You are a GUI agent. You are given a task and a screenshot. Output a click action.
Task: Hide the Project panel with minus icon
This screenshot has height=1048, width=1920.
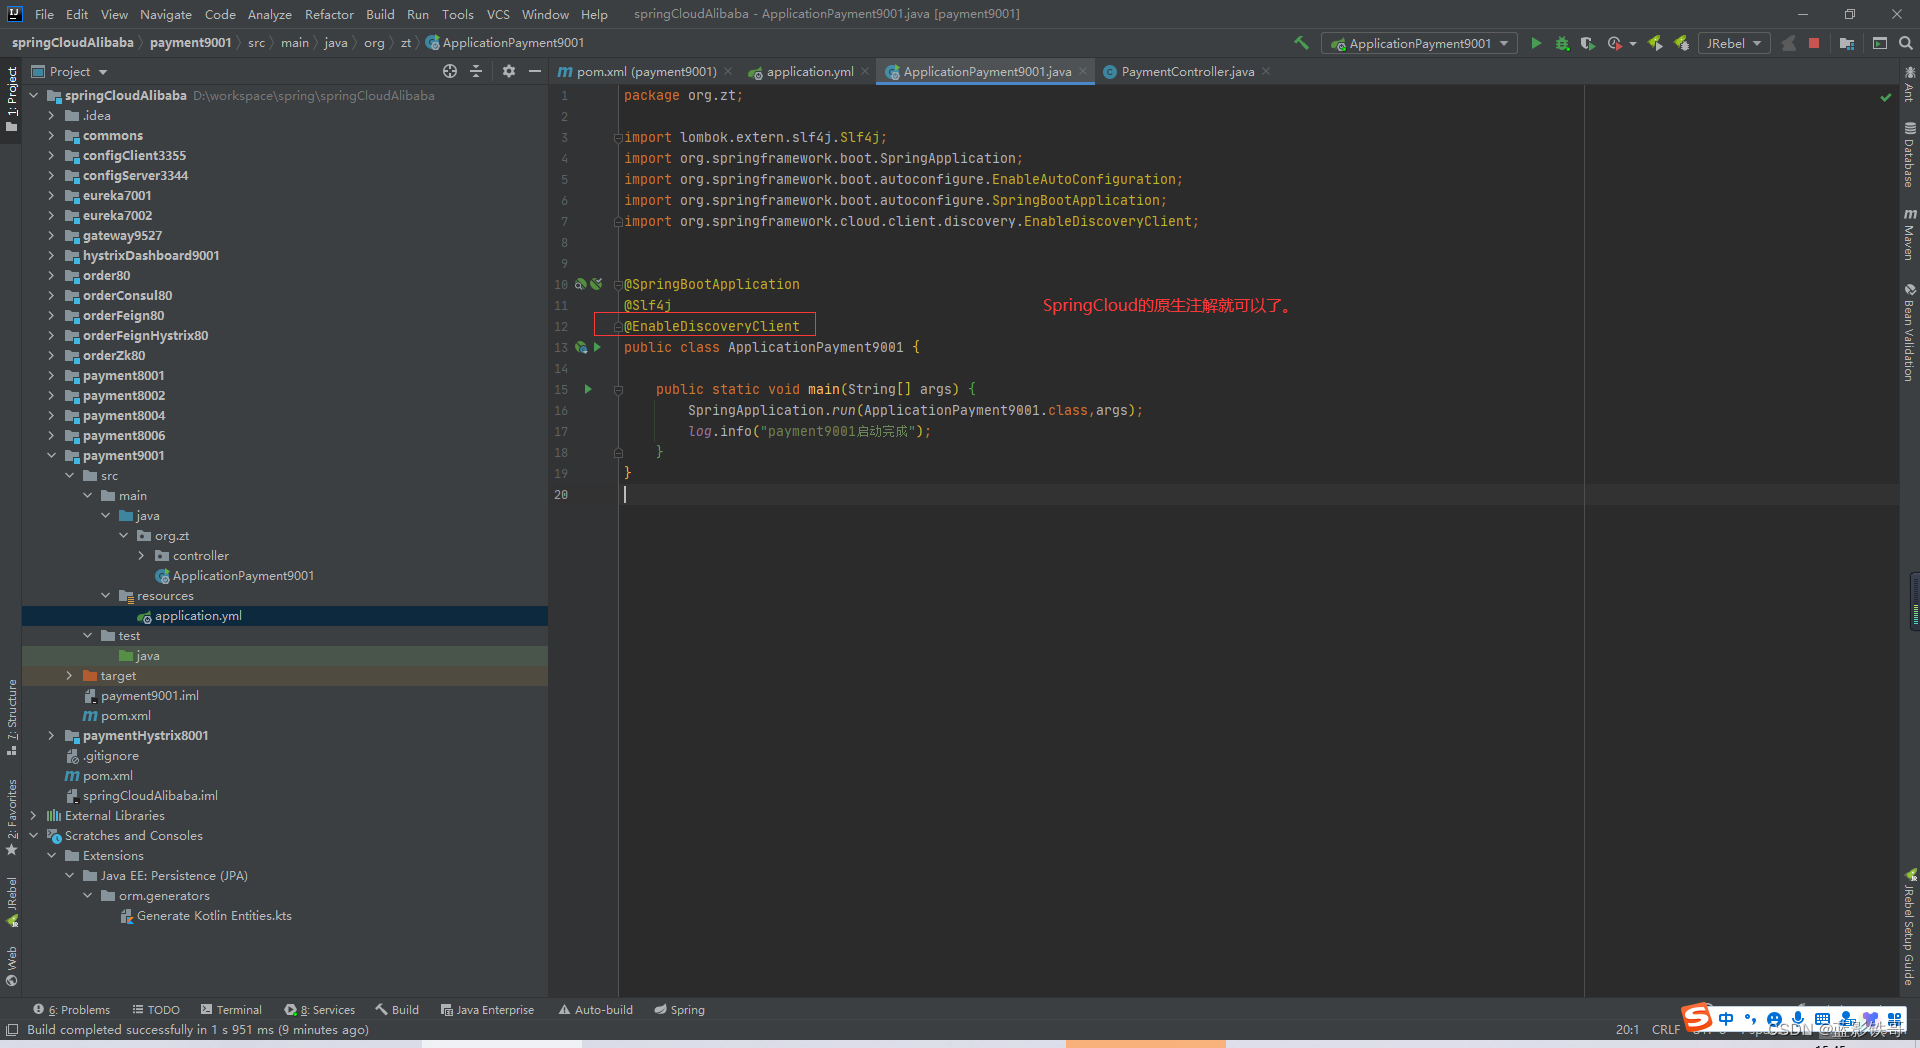pyautogui.click(x=535, y=71)
